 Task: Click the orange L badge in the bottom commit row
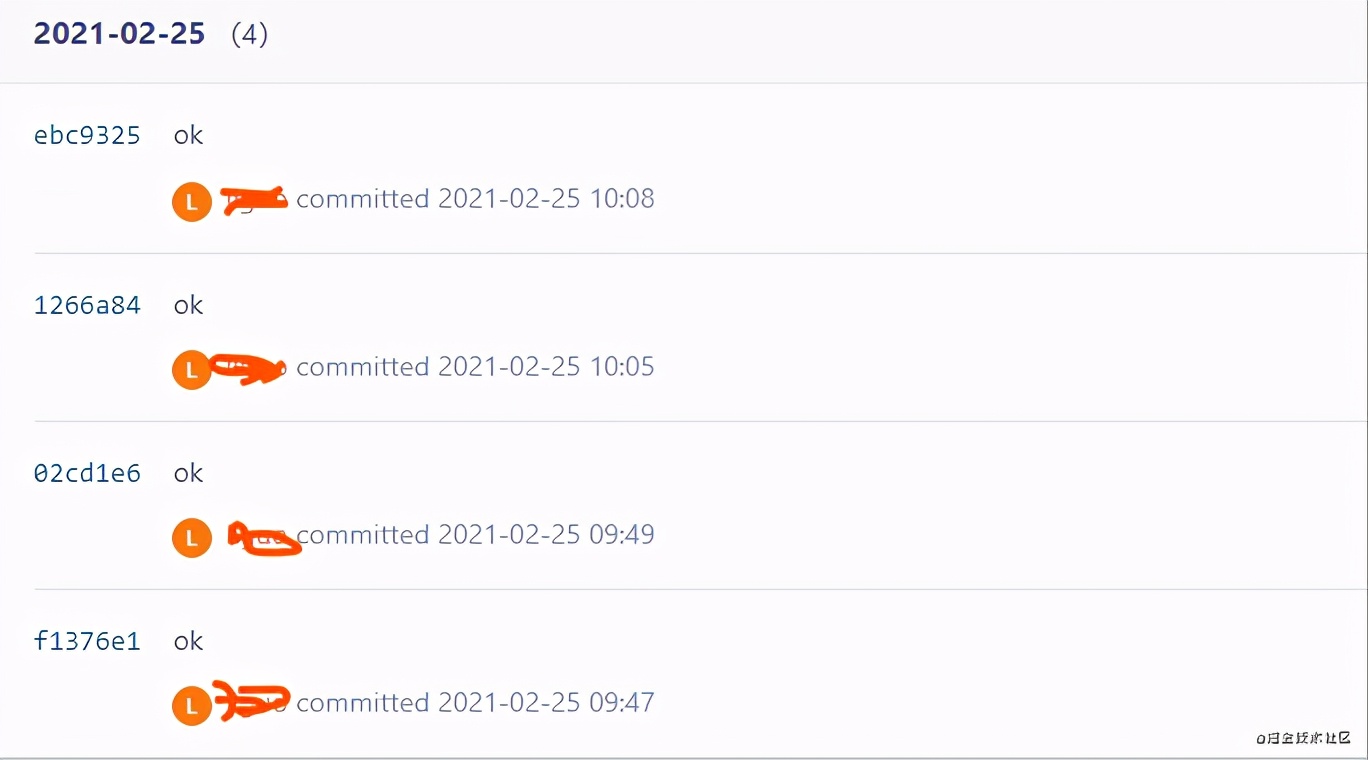coord(191,705)
